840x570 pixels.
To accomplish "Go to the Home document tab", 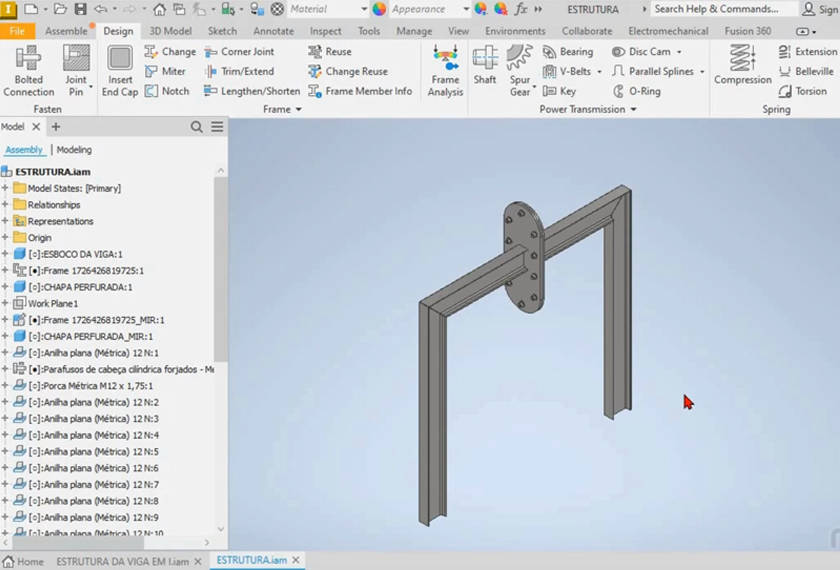I will point(23,561).
